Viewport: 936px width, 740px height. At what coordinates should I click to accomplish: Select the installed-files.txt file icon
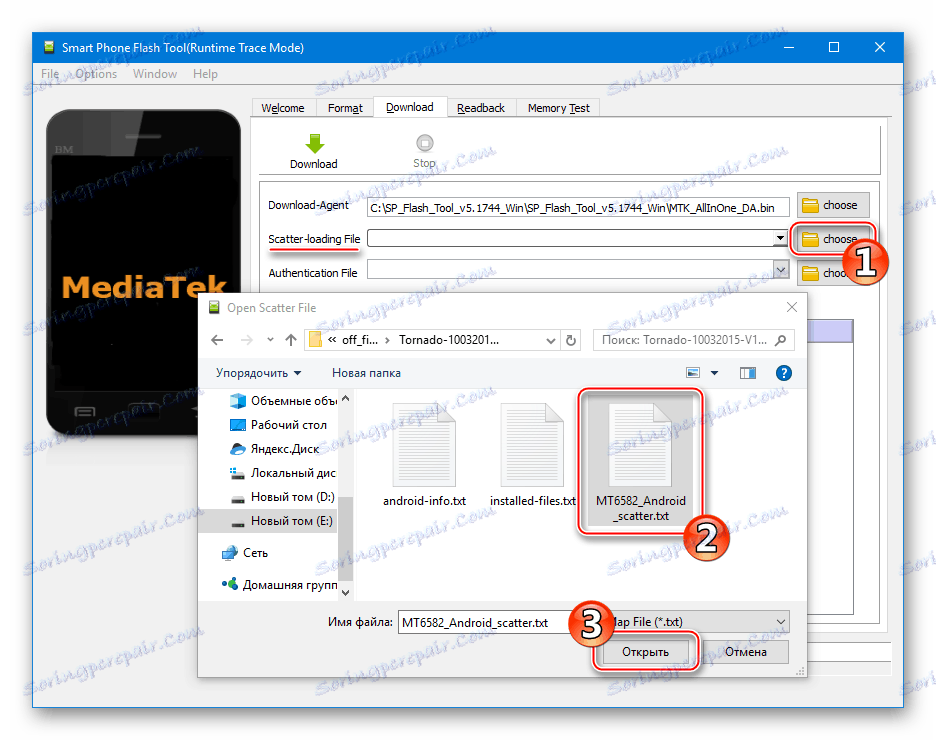(532, 445)
